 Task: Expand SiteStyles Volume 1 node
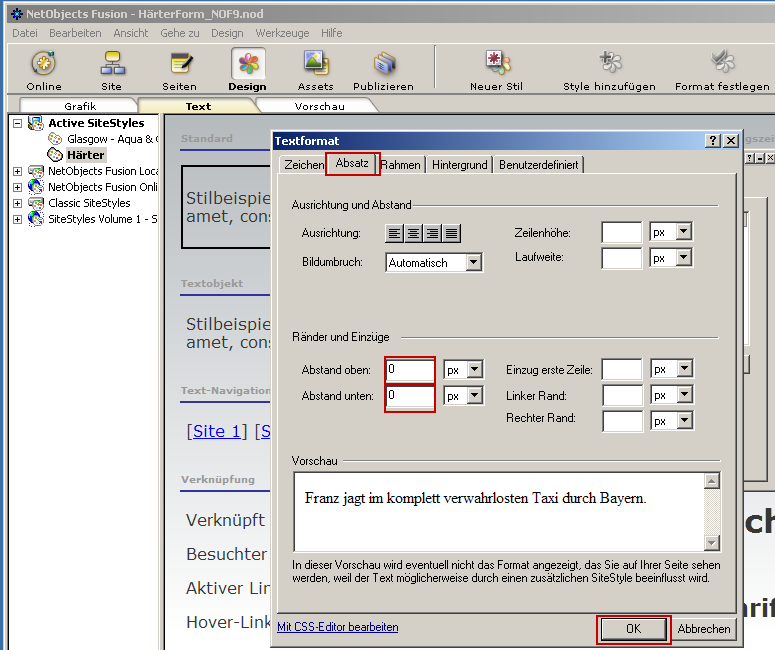coord(17,219)
